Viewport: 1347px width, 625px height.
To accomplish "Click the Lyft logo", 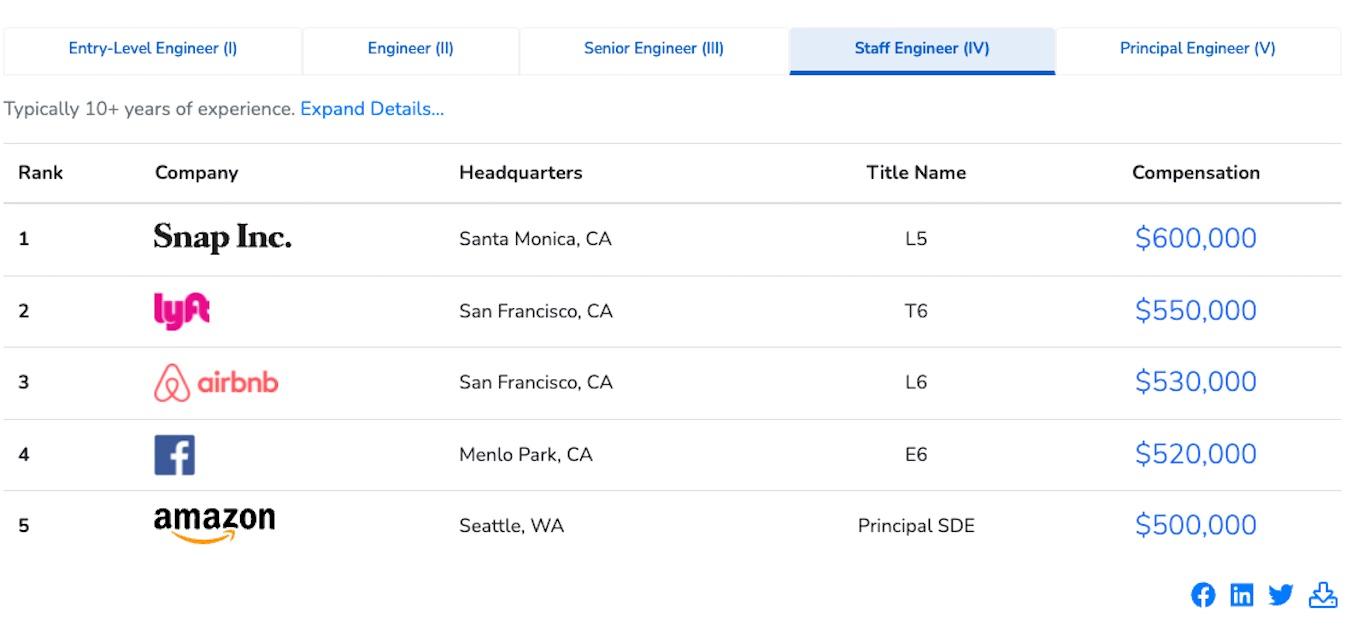I will [181, 310].
